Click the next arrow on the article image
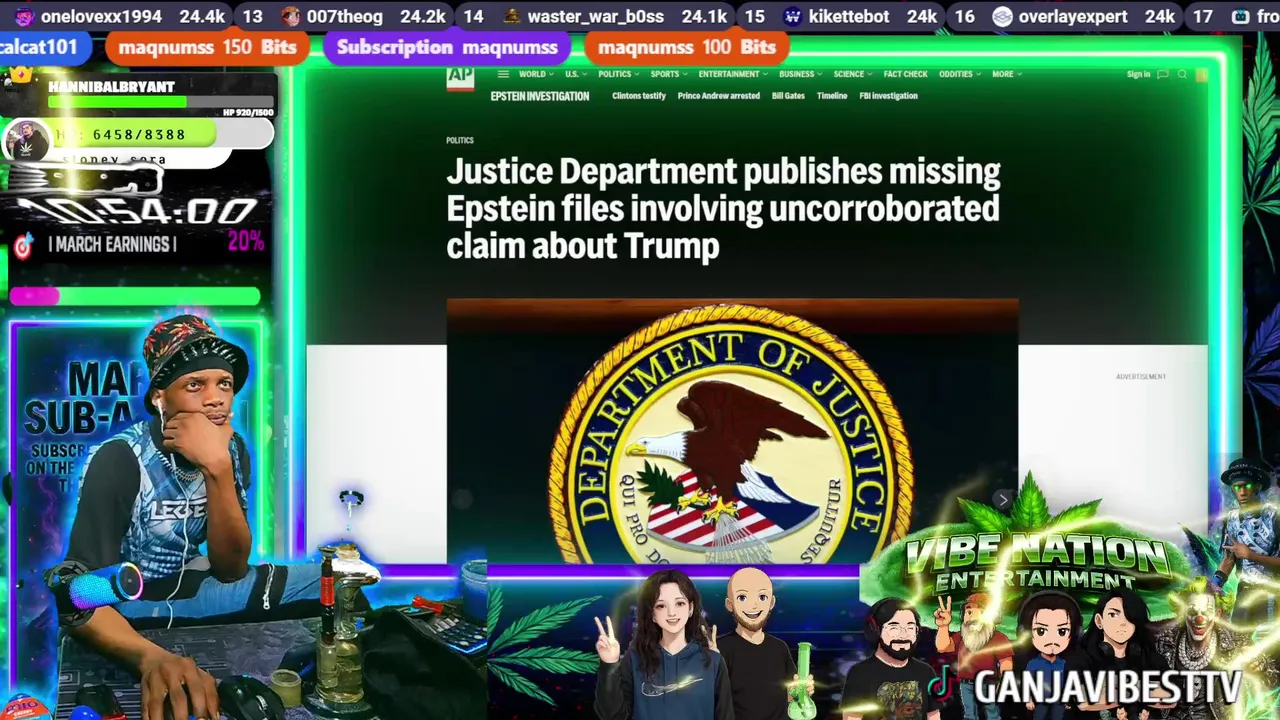Viewport: 1280px width, 720px height. coord(1003,499)
